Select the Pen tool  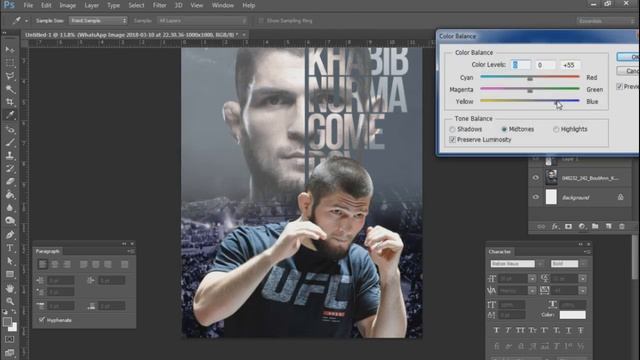(x=10, y=235)
